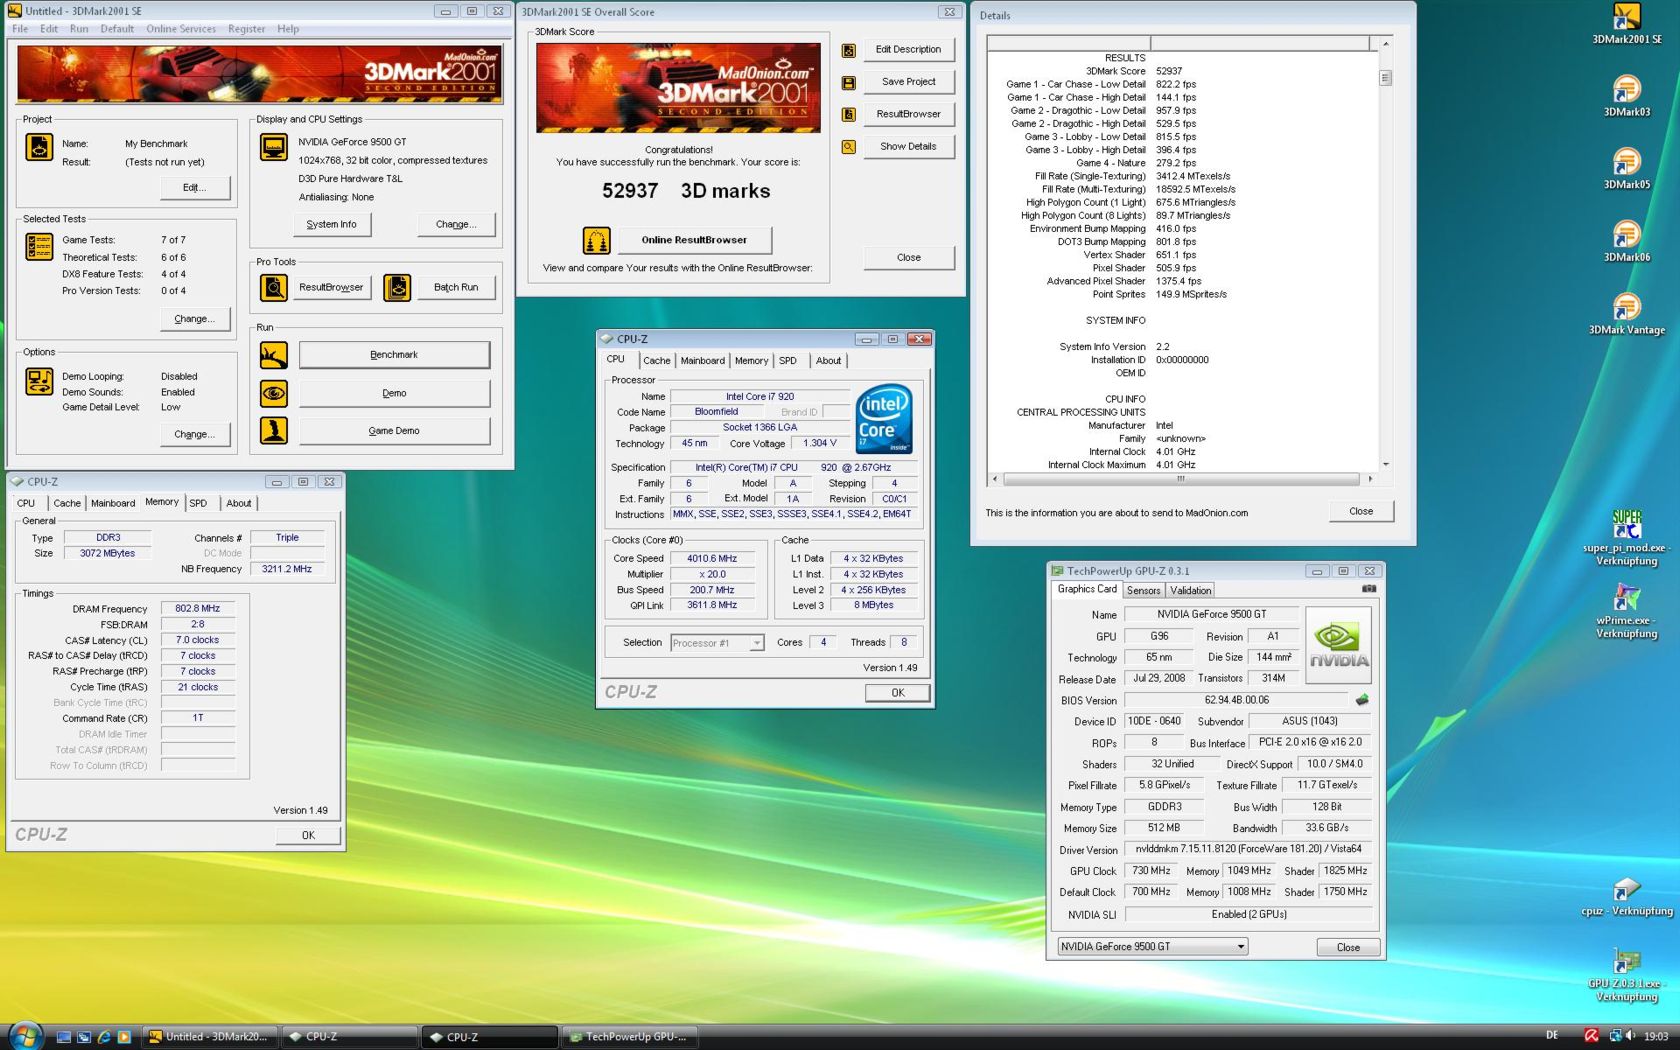Click Change... button under Selected Tests
1680x1050 pixels.
[194, 319]
